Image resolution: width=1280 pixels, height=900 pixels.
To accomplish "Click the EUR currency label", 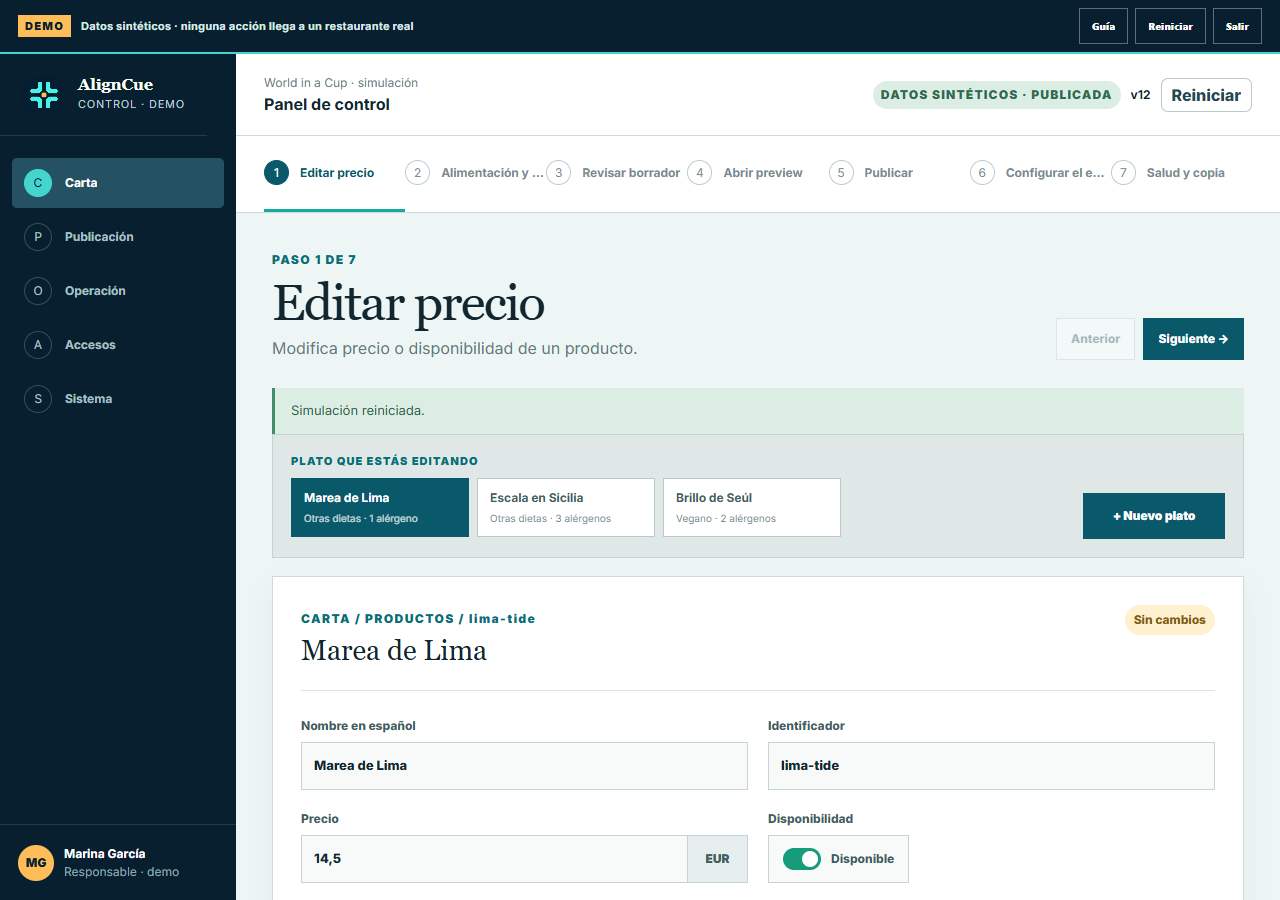I will click(x=717, y=859).
